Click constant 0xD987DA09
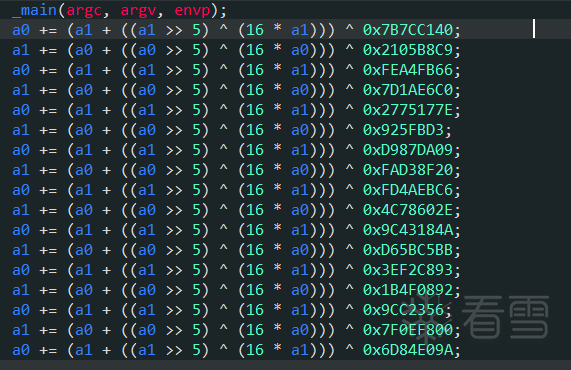571x370 pixels. 408,150
